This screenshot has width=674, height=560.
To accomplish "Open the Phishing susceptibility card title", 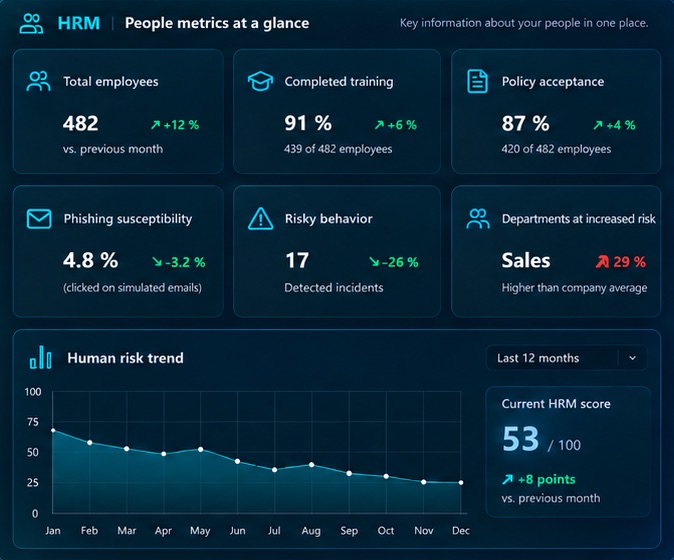I will point(128,219).
